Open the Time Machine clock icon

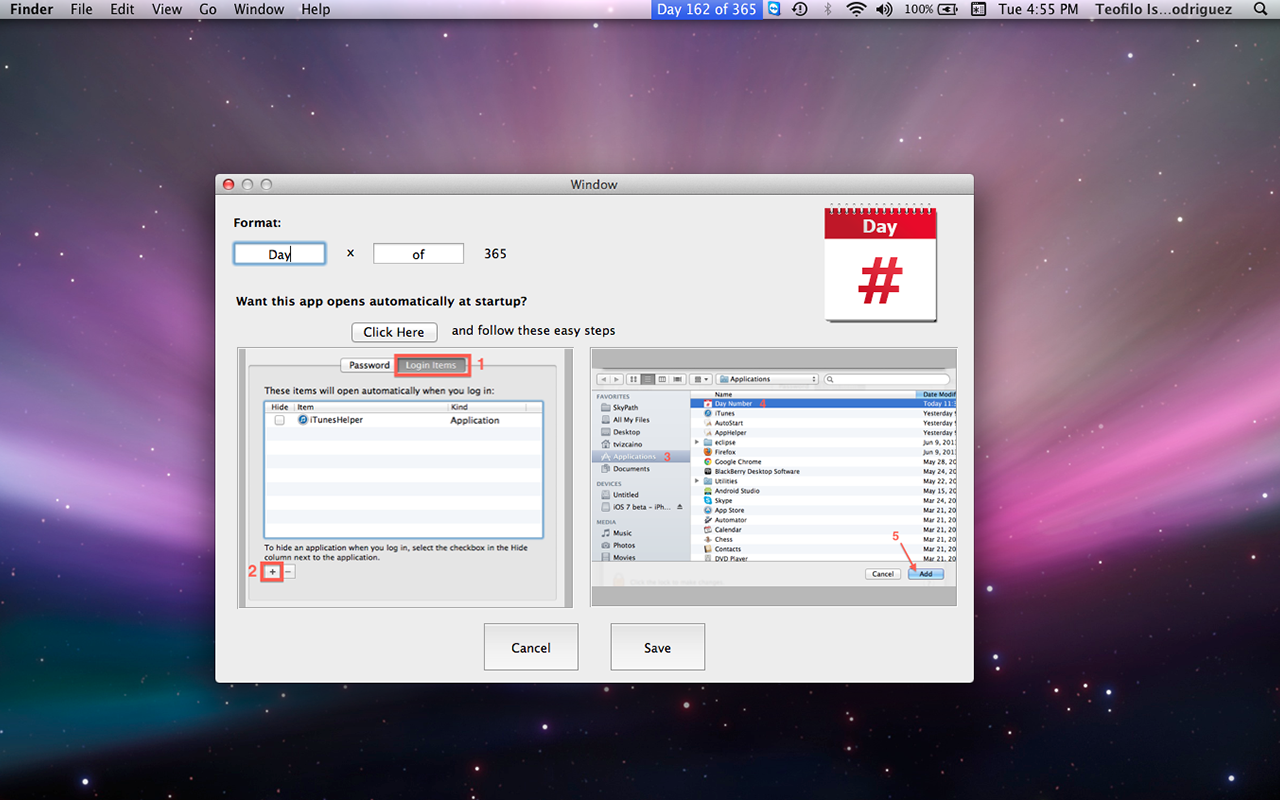(800, 9)
